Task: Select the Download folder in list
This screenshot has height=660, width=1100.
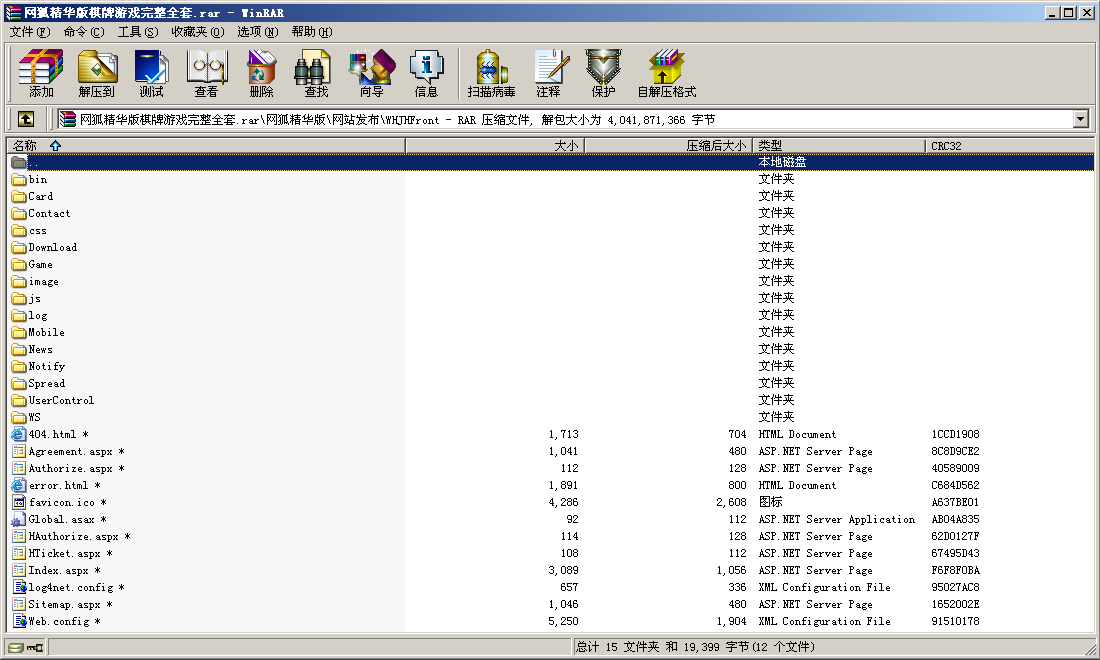Action: coord(52,247)
